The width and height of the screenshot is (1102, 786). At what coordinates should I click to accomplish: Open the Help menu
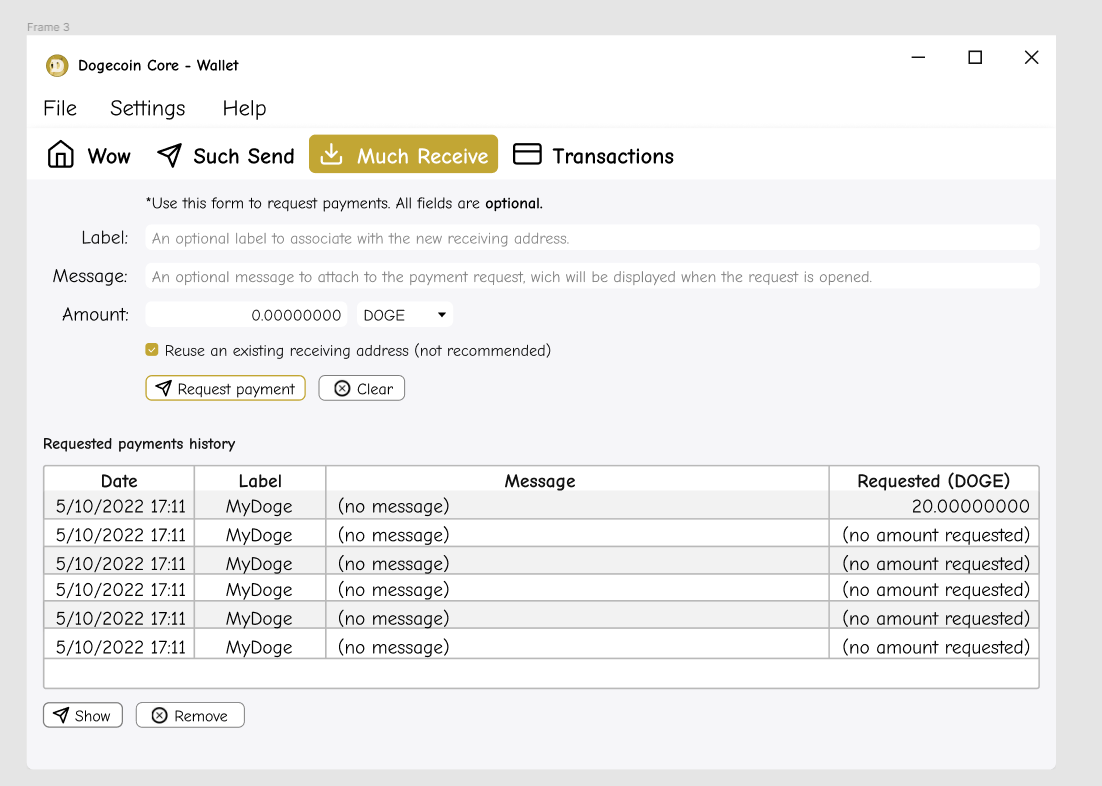click(x=245, y=108)
